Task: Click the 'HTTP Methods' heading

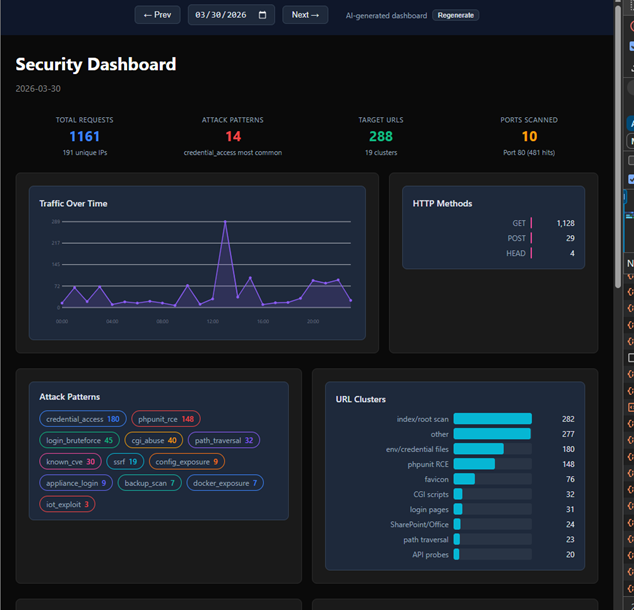Action: click(442, 203)
